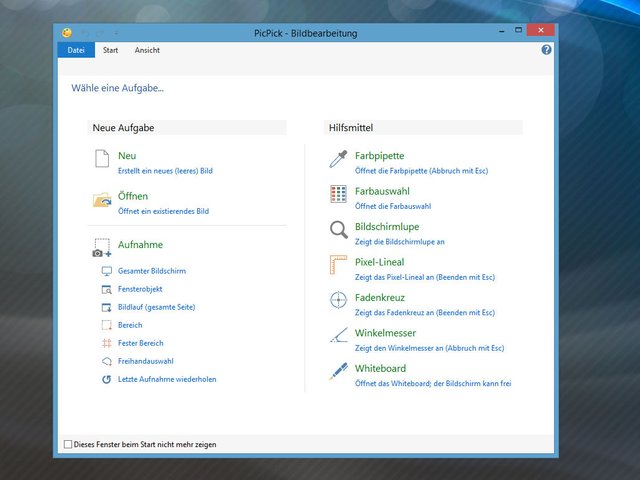Click the Winkelmesser protractor icon
This screenshot has height=480, width=640.
[x=339, y=335]
